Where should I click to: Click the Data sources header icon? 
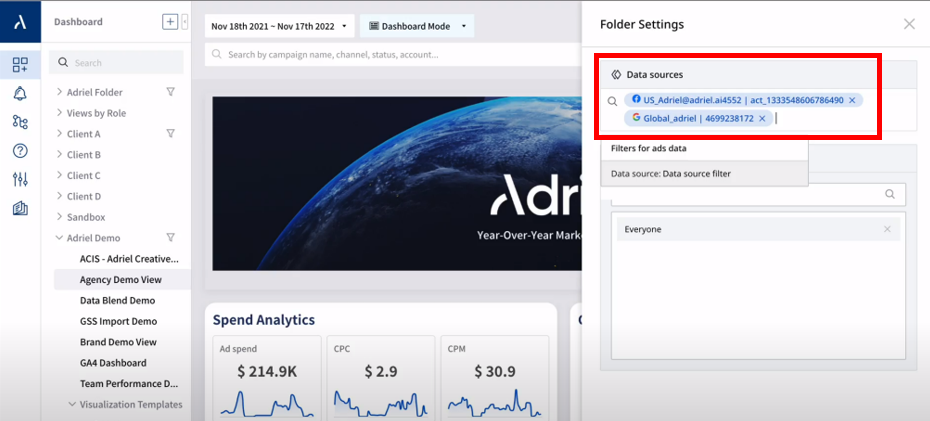(x=616, y=75)
